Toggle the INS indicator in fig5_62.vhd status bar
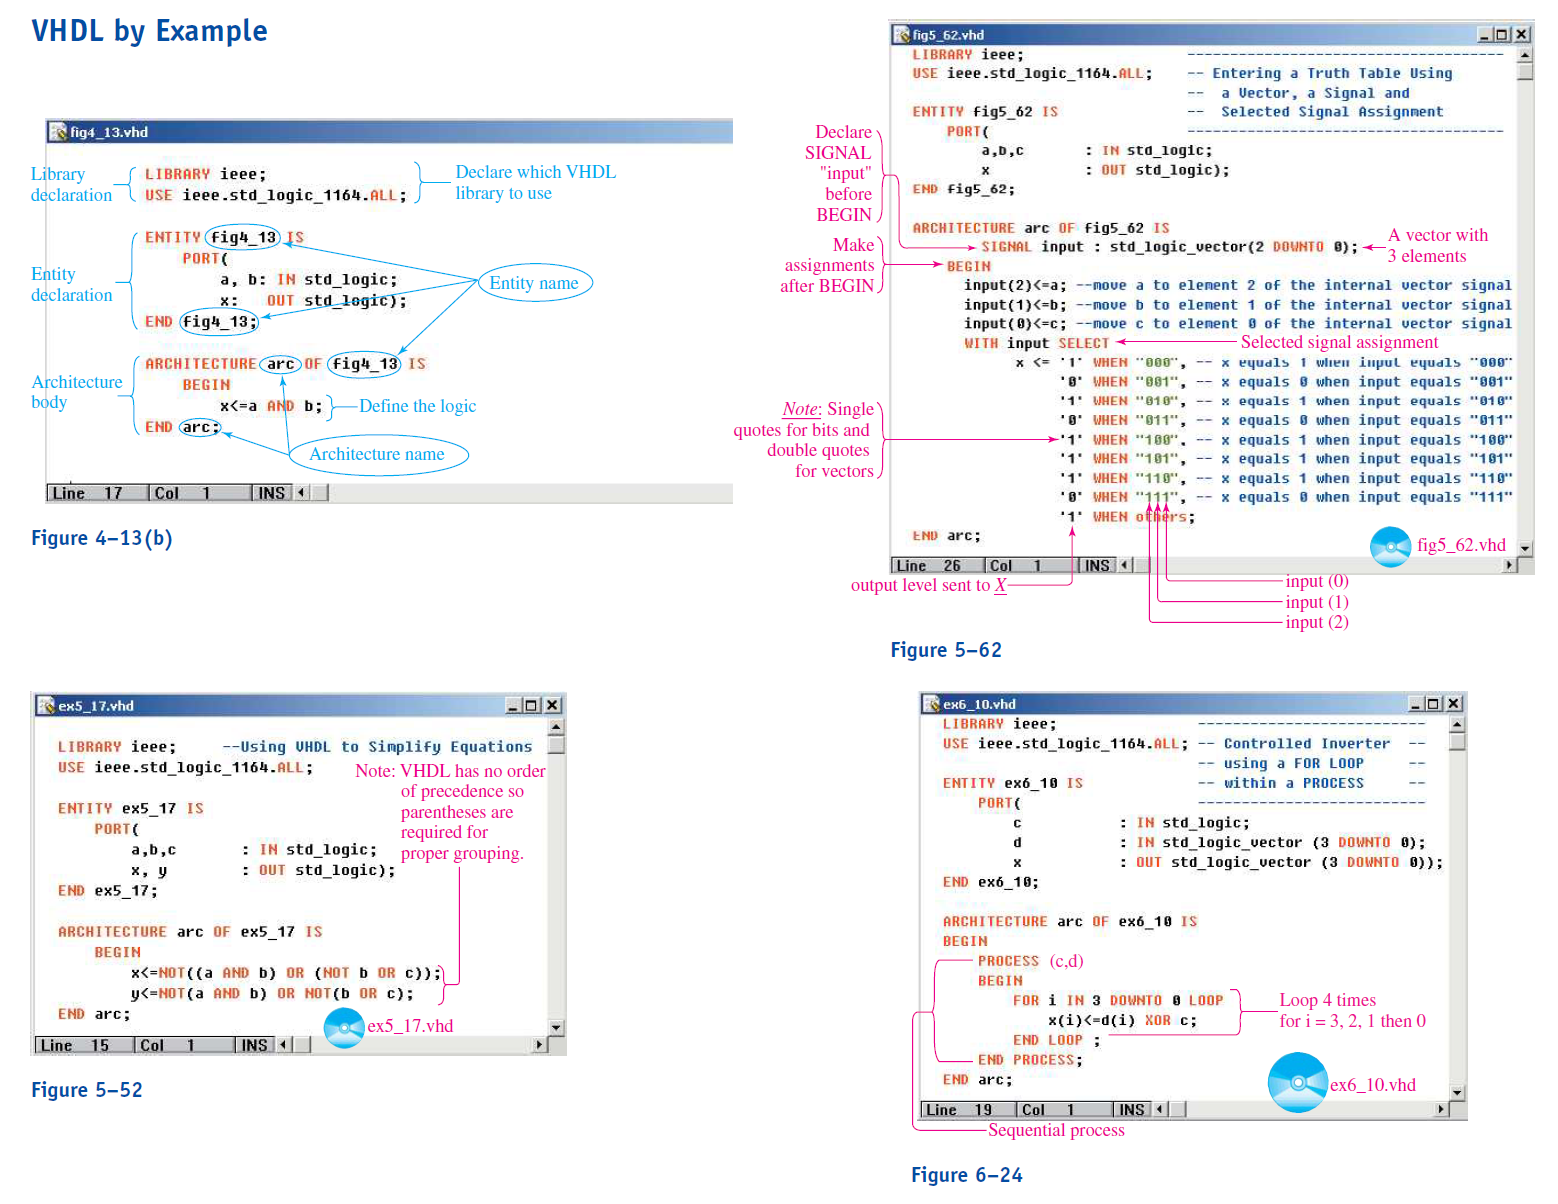This screenshot has width=1558, height=1204. click(x=1097, y=566)
